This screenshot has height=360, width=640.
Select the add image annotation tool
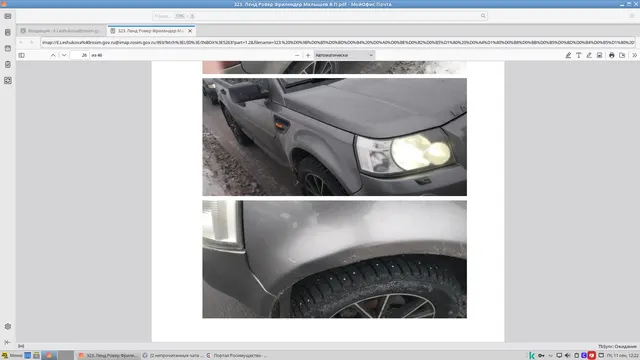pos(600,55)
